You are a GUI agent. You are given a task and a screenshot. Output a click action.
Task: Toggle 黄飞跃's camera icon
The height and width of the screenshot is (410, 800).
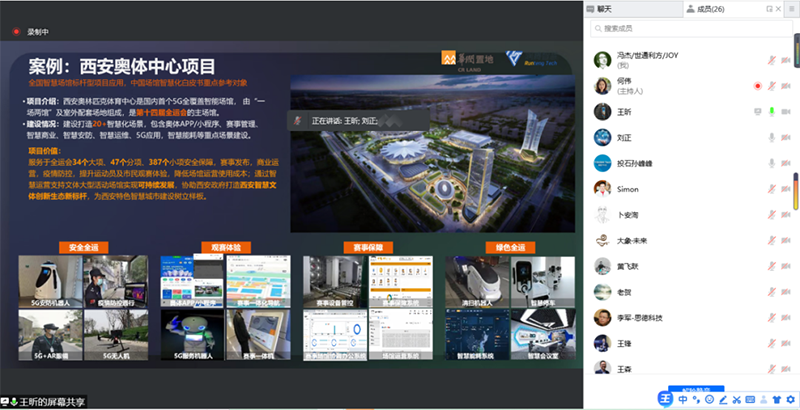786,266
